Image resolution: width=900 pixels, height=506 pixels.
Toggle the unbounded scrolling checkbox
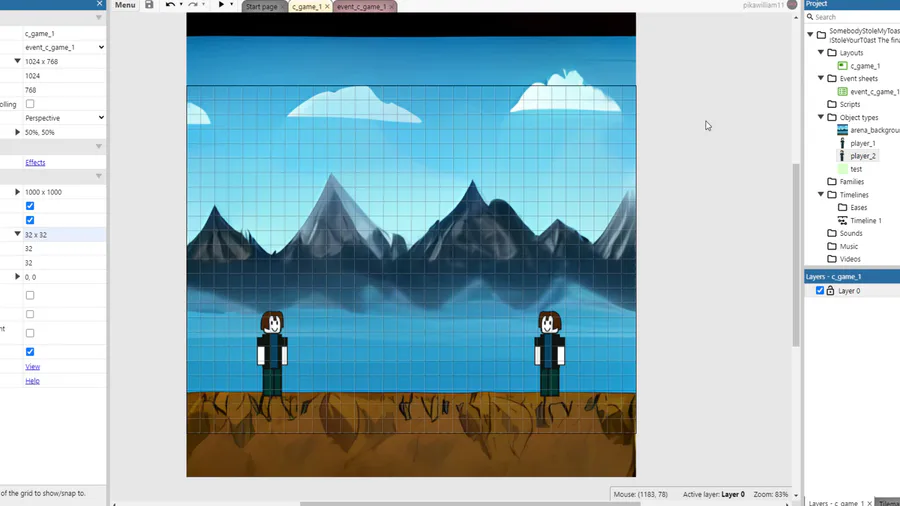click(x=30, y=104)
